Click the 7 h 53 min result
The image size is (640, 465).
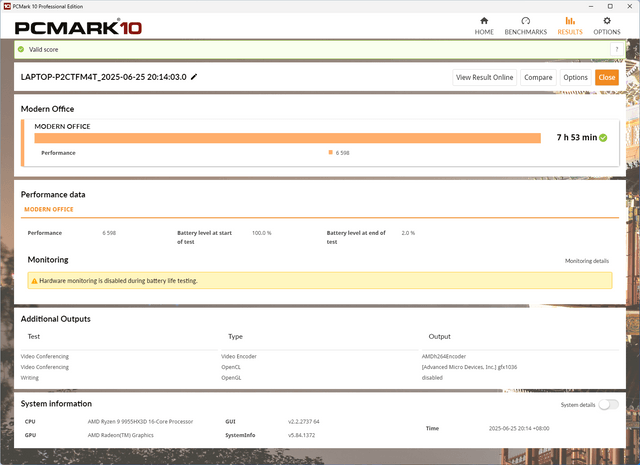point(576,138)
